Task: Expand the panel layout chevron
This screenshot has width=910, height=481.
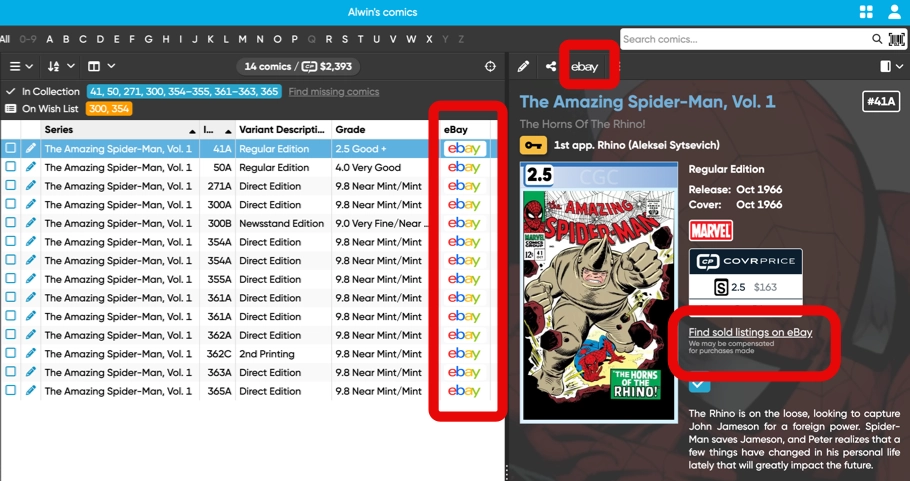Action: tap(900, 67)
